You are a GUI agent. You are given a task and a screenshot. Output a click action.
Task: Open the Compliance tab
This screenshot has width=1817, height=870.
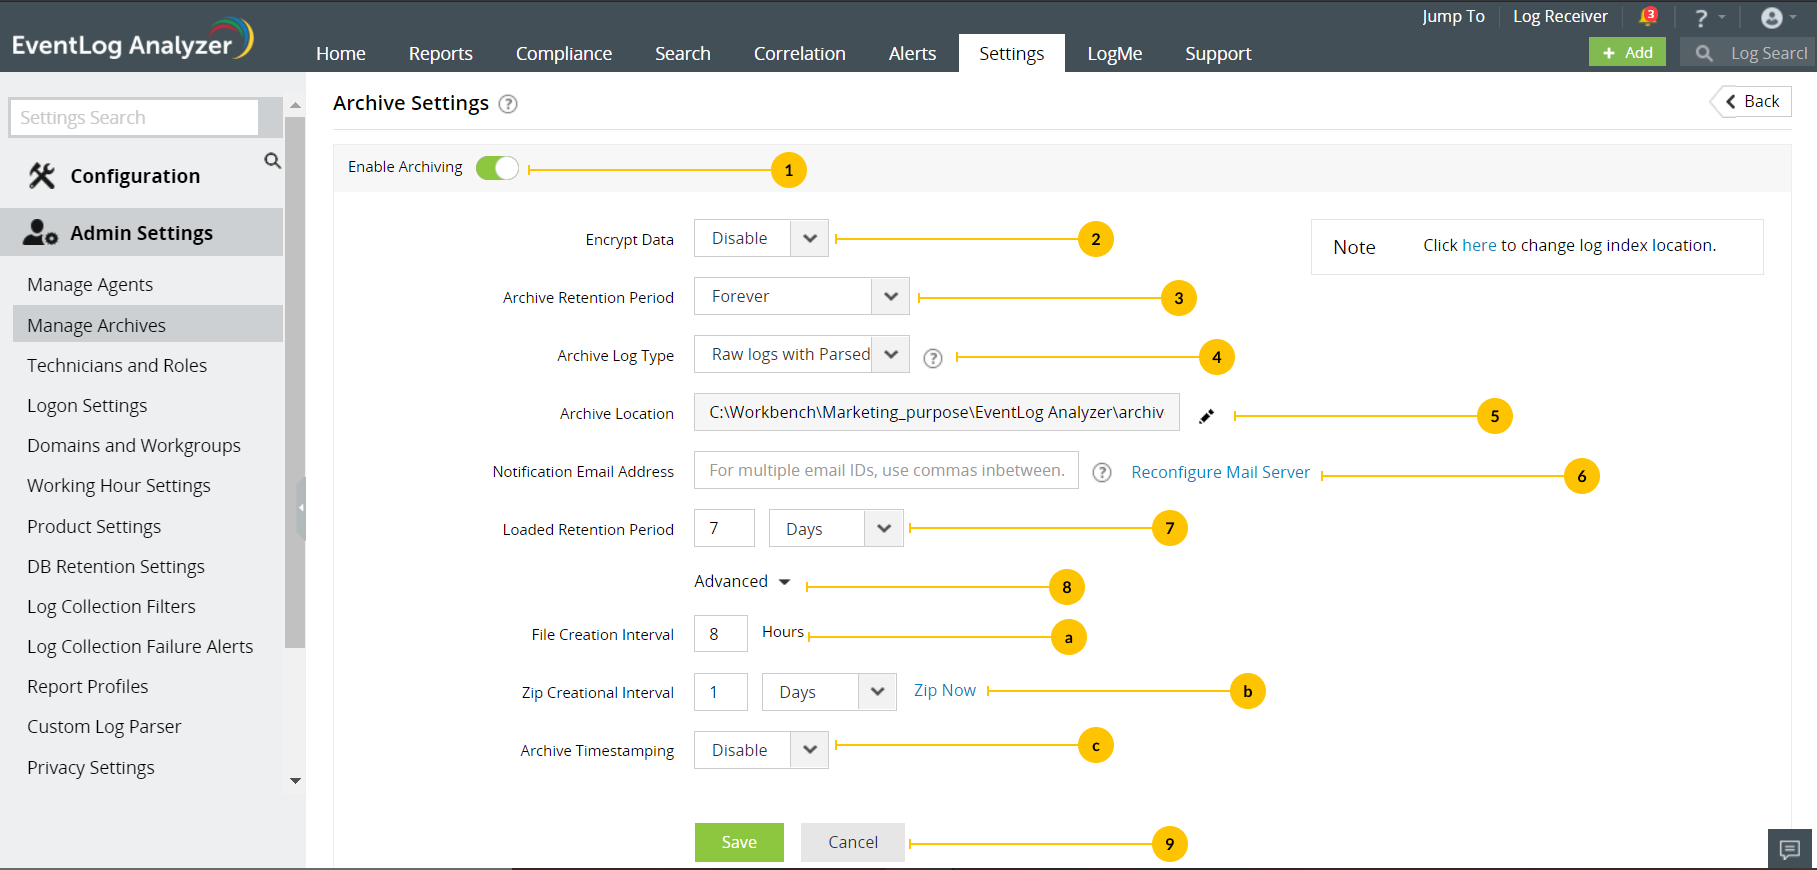(564, 53)
